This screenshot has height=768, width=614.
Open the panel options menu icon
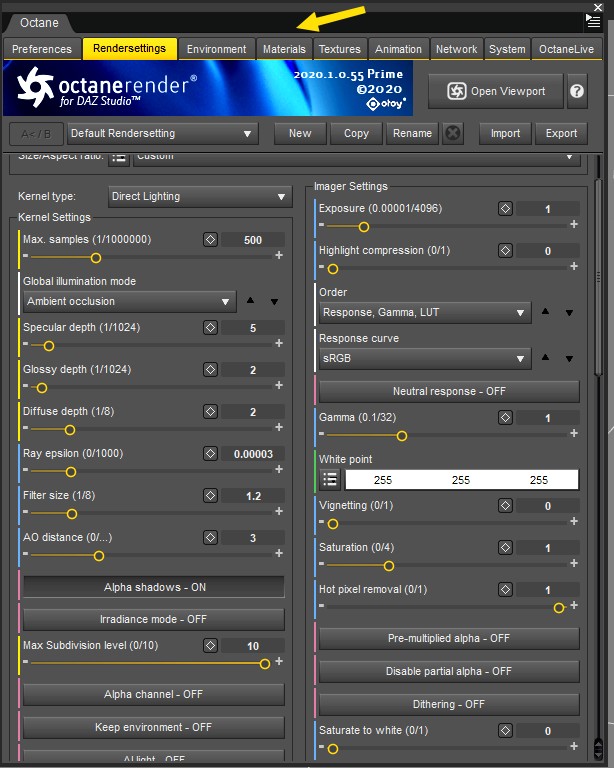(x=593, y=21)
